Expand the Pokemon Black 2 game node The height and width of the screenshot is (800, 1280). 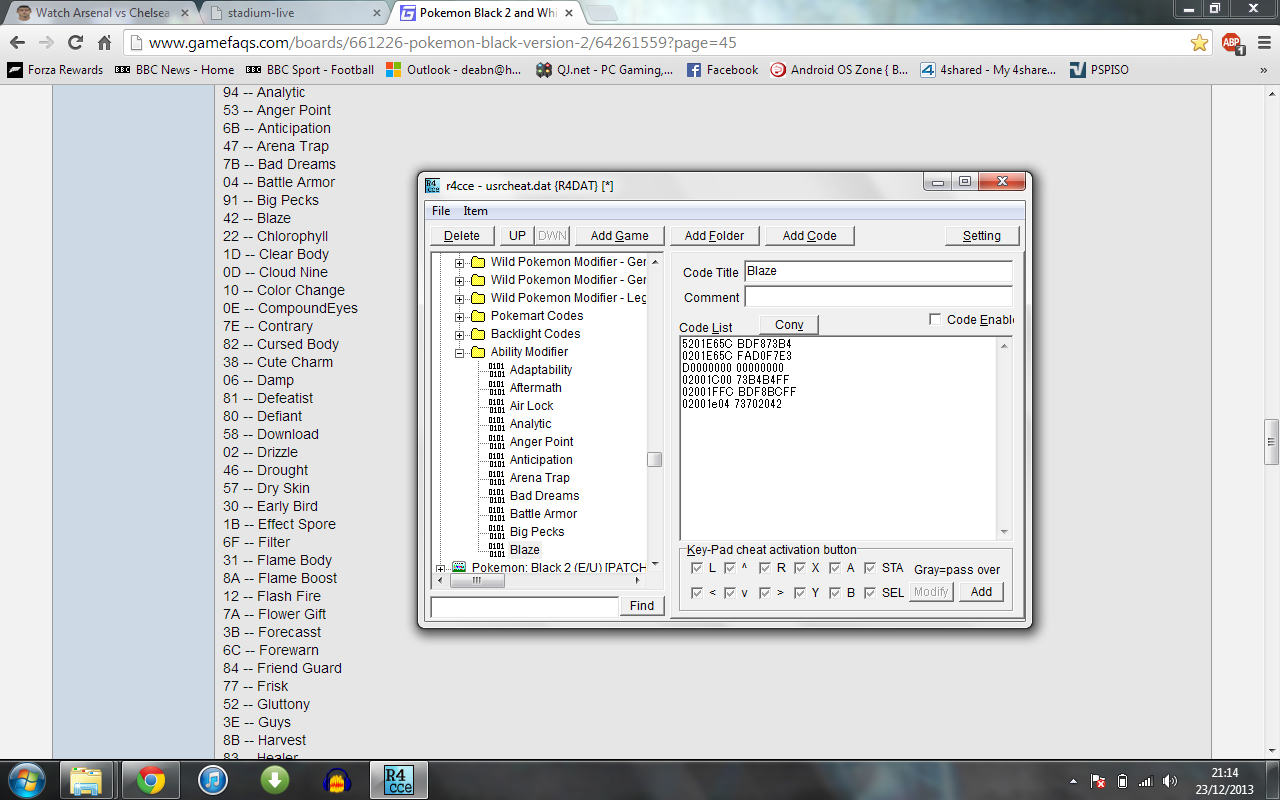pyautogui.click(x=440, y=568)
